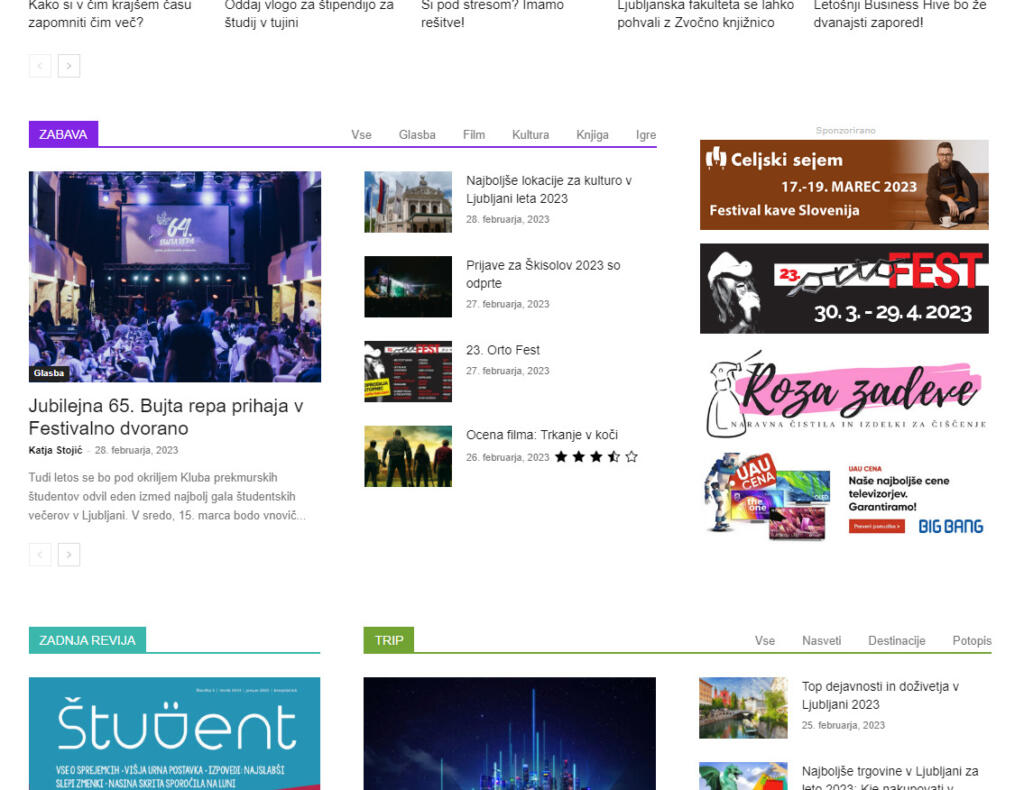Click previous arrow in top articles carousel

tap(40, 66)
